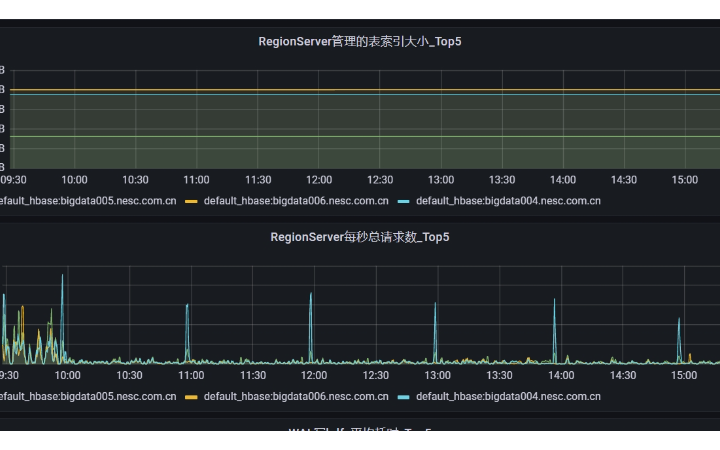720x450 pixels.
Task: Toggle bigdata005 series in requests legend
Action: tap(87, 397)
